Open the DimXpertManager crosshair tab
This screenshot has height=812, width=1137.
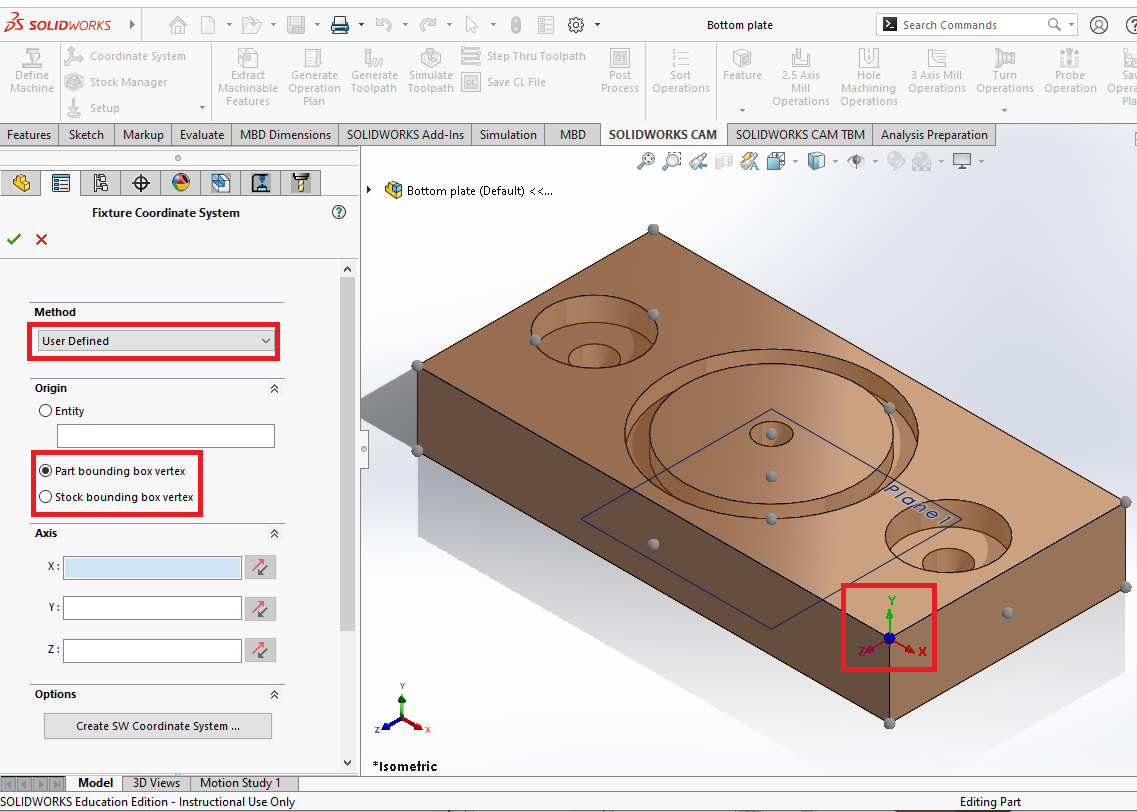141,183
